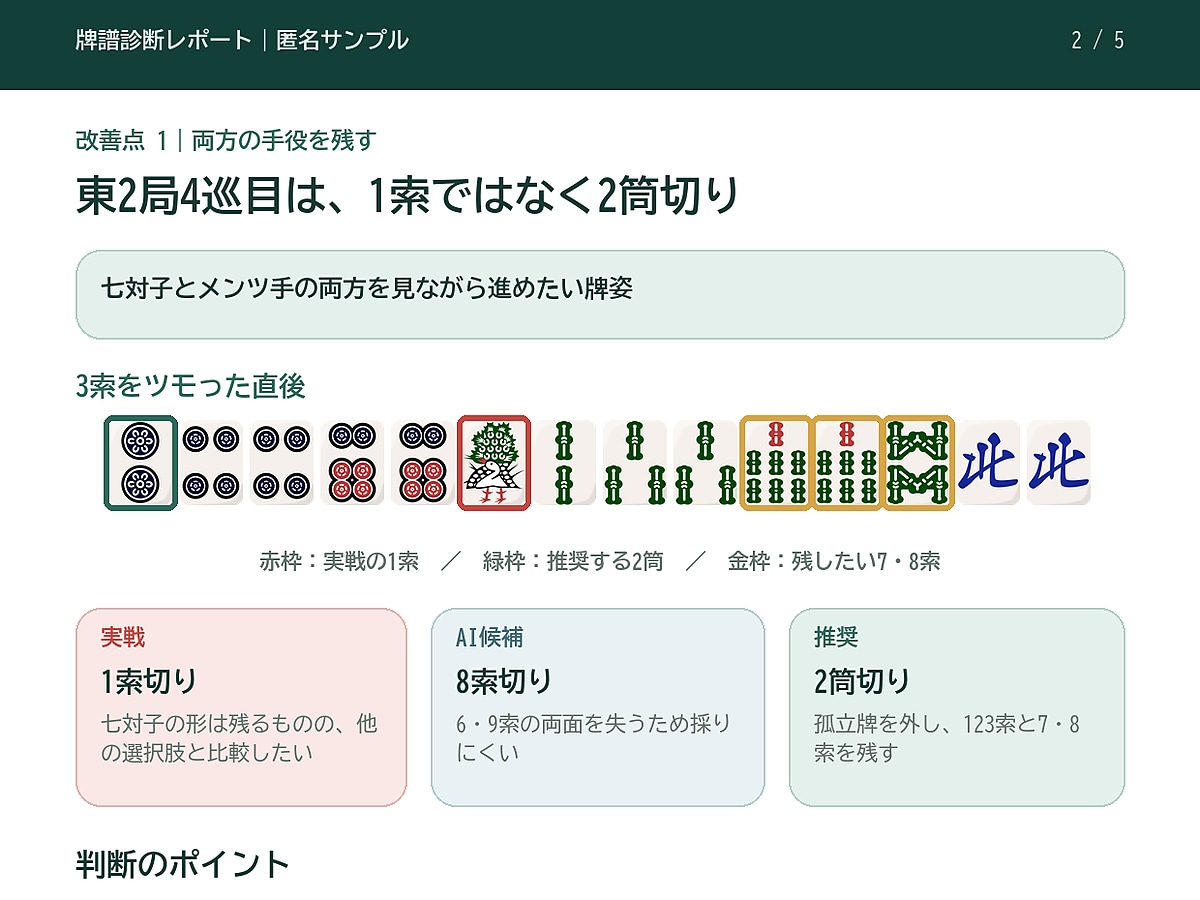Select the red-framed 1-sou bird tile
Image resolution: width=1200 pixels, height=900 pixels.
494,463
